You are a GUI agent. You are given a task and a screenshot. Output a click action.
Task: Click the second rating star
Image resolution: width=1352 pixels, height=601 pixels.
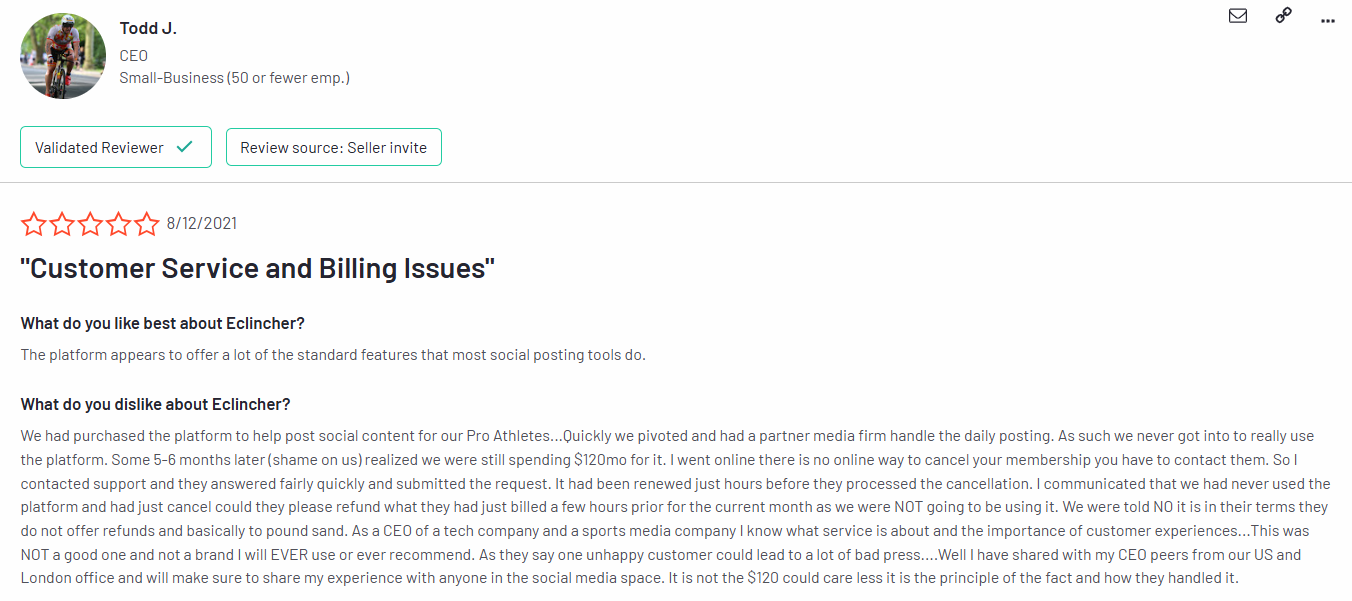point(62,223)
